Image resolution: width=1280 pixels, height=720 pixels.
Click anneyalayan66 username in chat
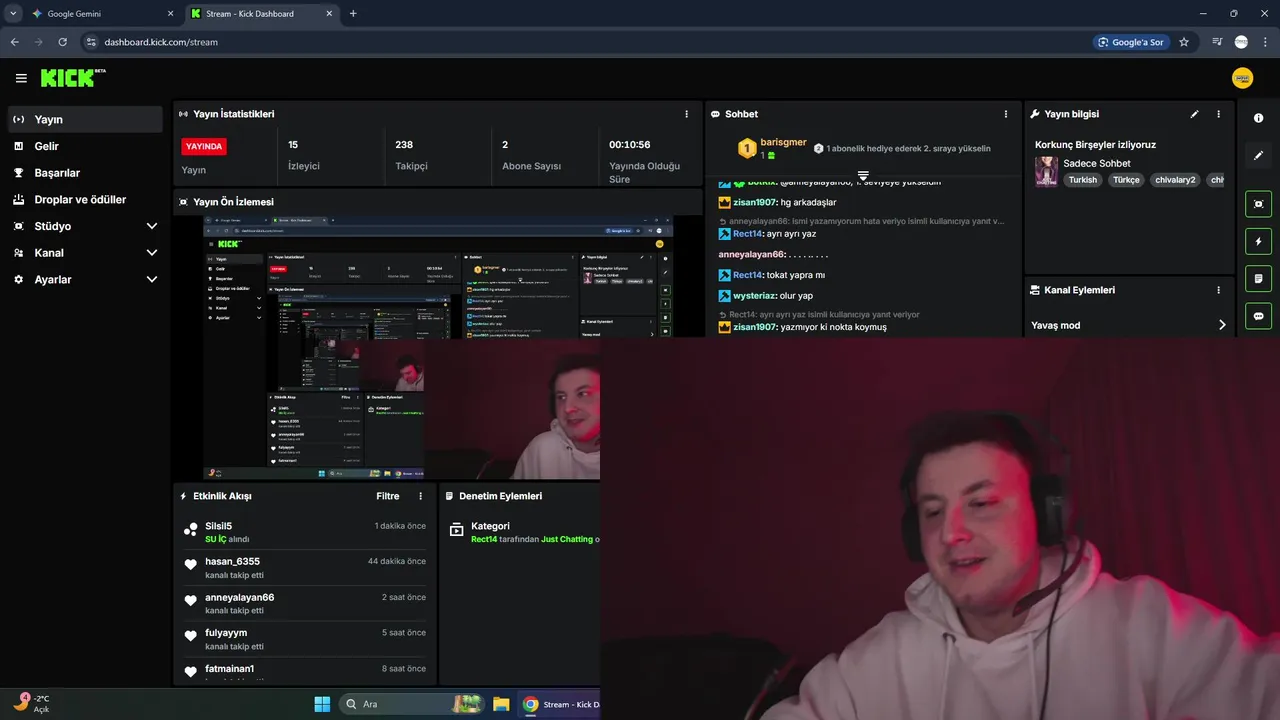click(x=751, y=255)
